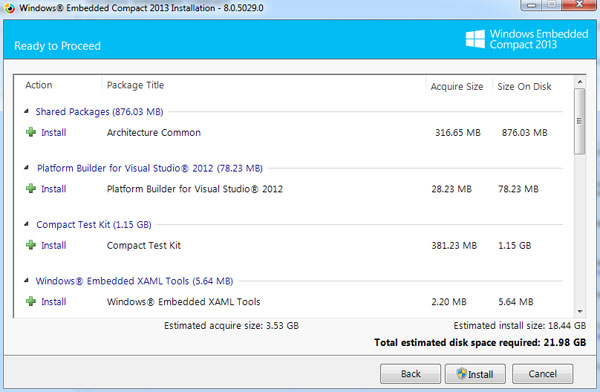
Task: Select the Windows Embedded XAML Tools package row title
Action: [x=183, y=302]
